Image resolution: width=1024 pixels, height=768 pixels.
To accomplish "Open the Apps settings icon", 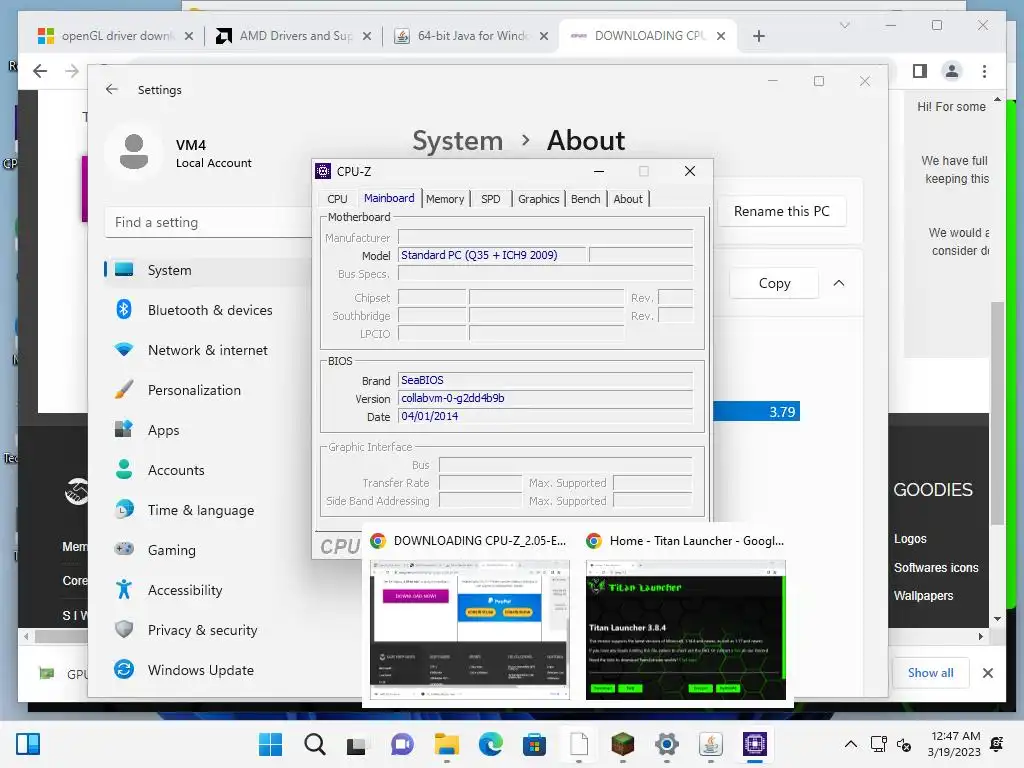I will (124, 430).
